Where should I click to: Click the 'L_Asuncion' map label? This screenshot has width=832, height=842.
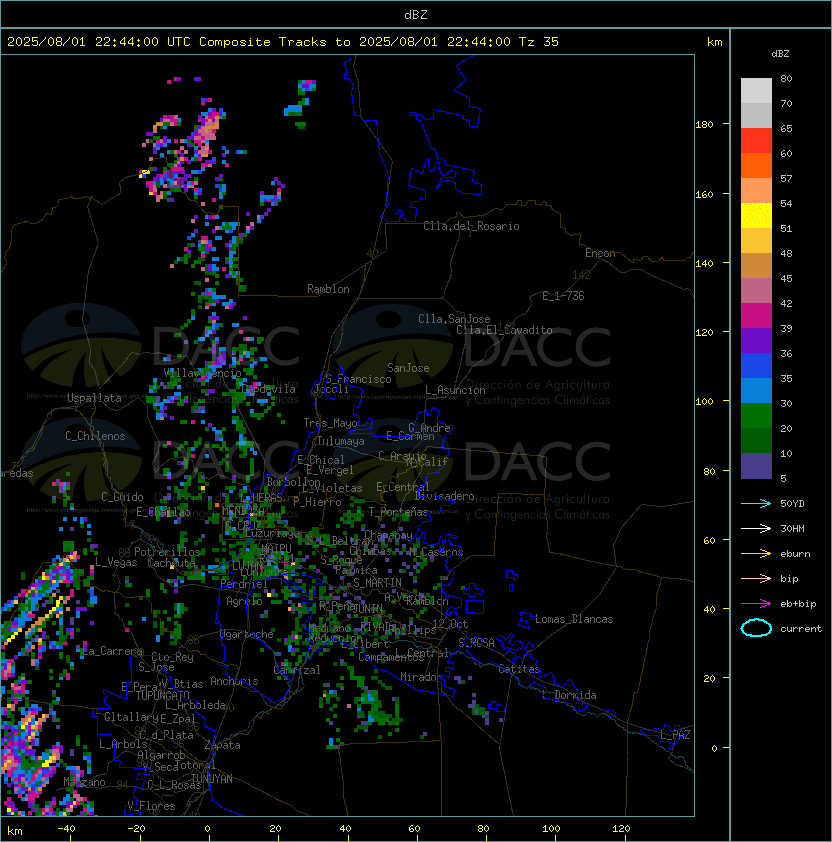(455, 390)
